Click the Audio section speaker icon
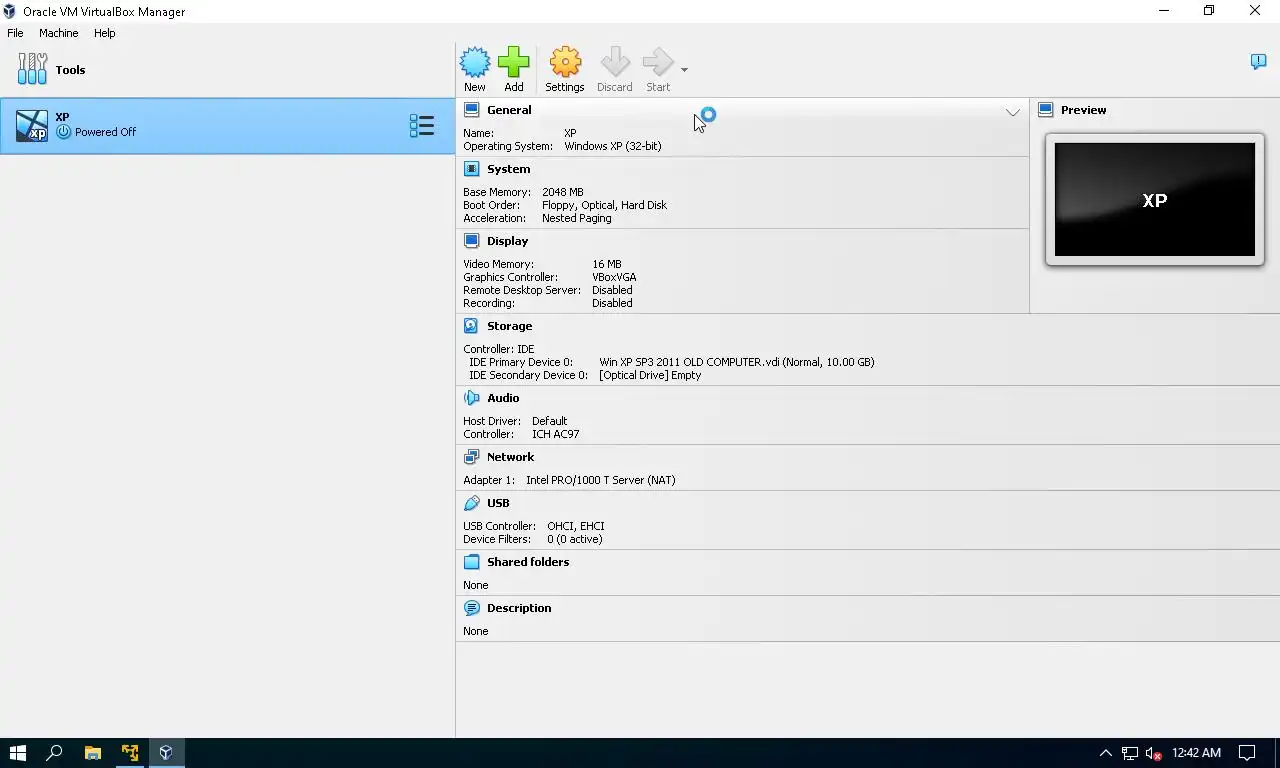This screenshot has height=768, width=1280. click(471, 398)
